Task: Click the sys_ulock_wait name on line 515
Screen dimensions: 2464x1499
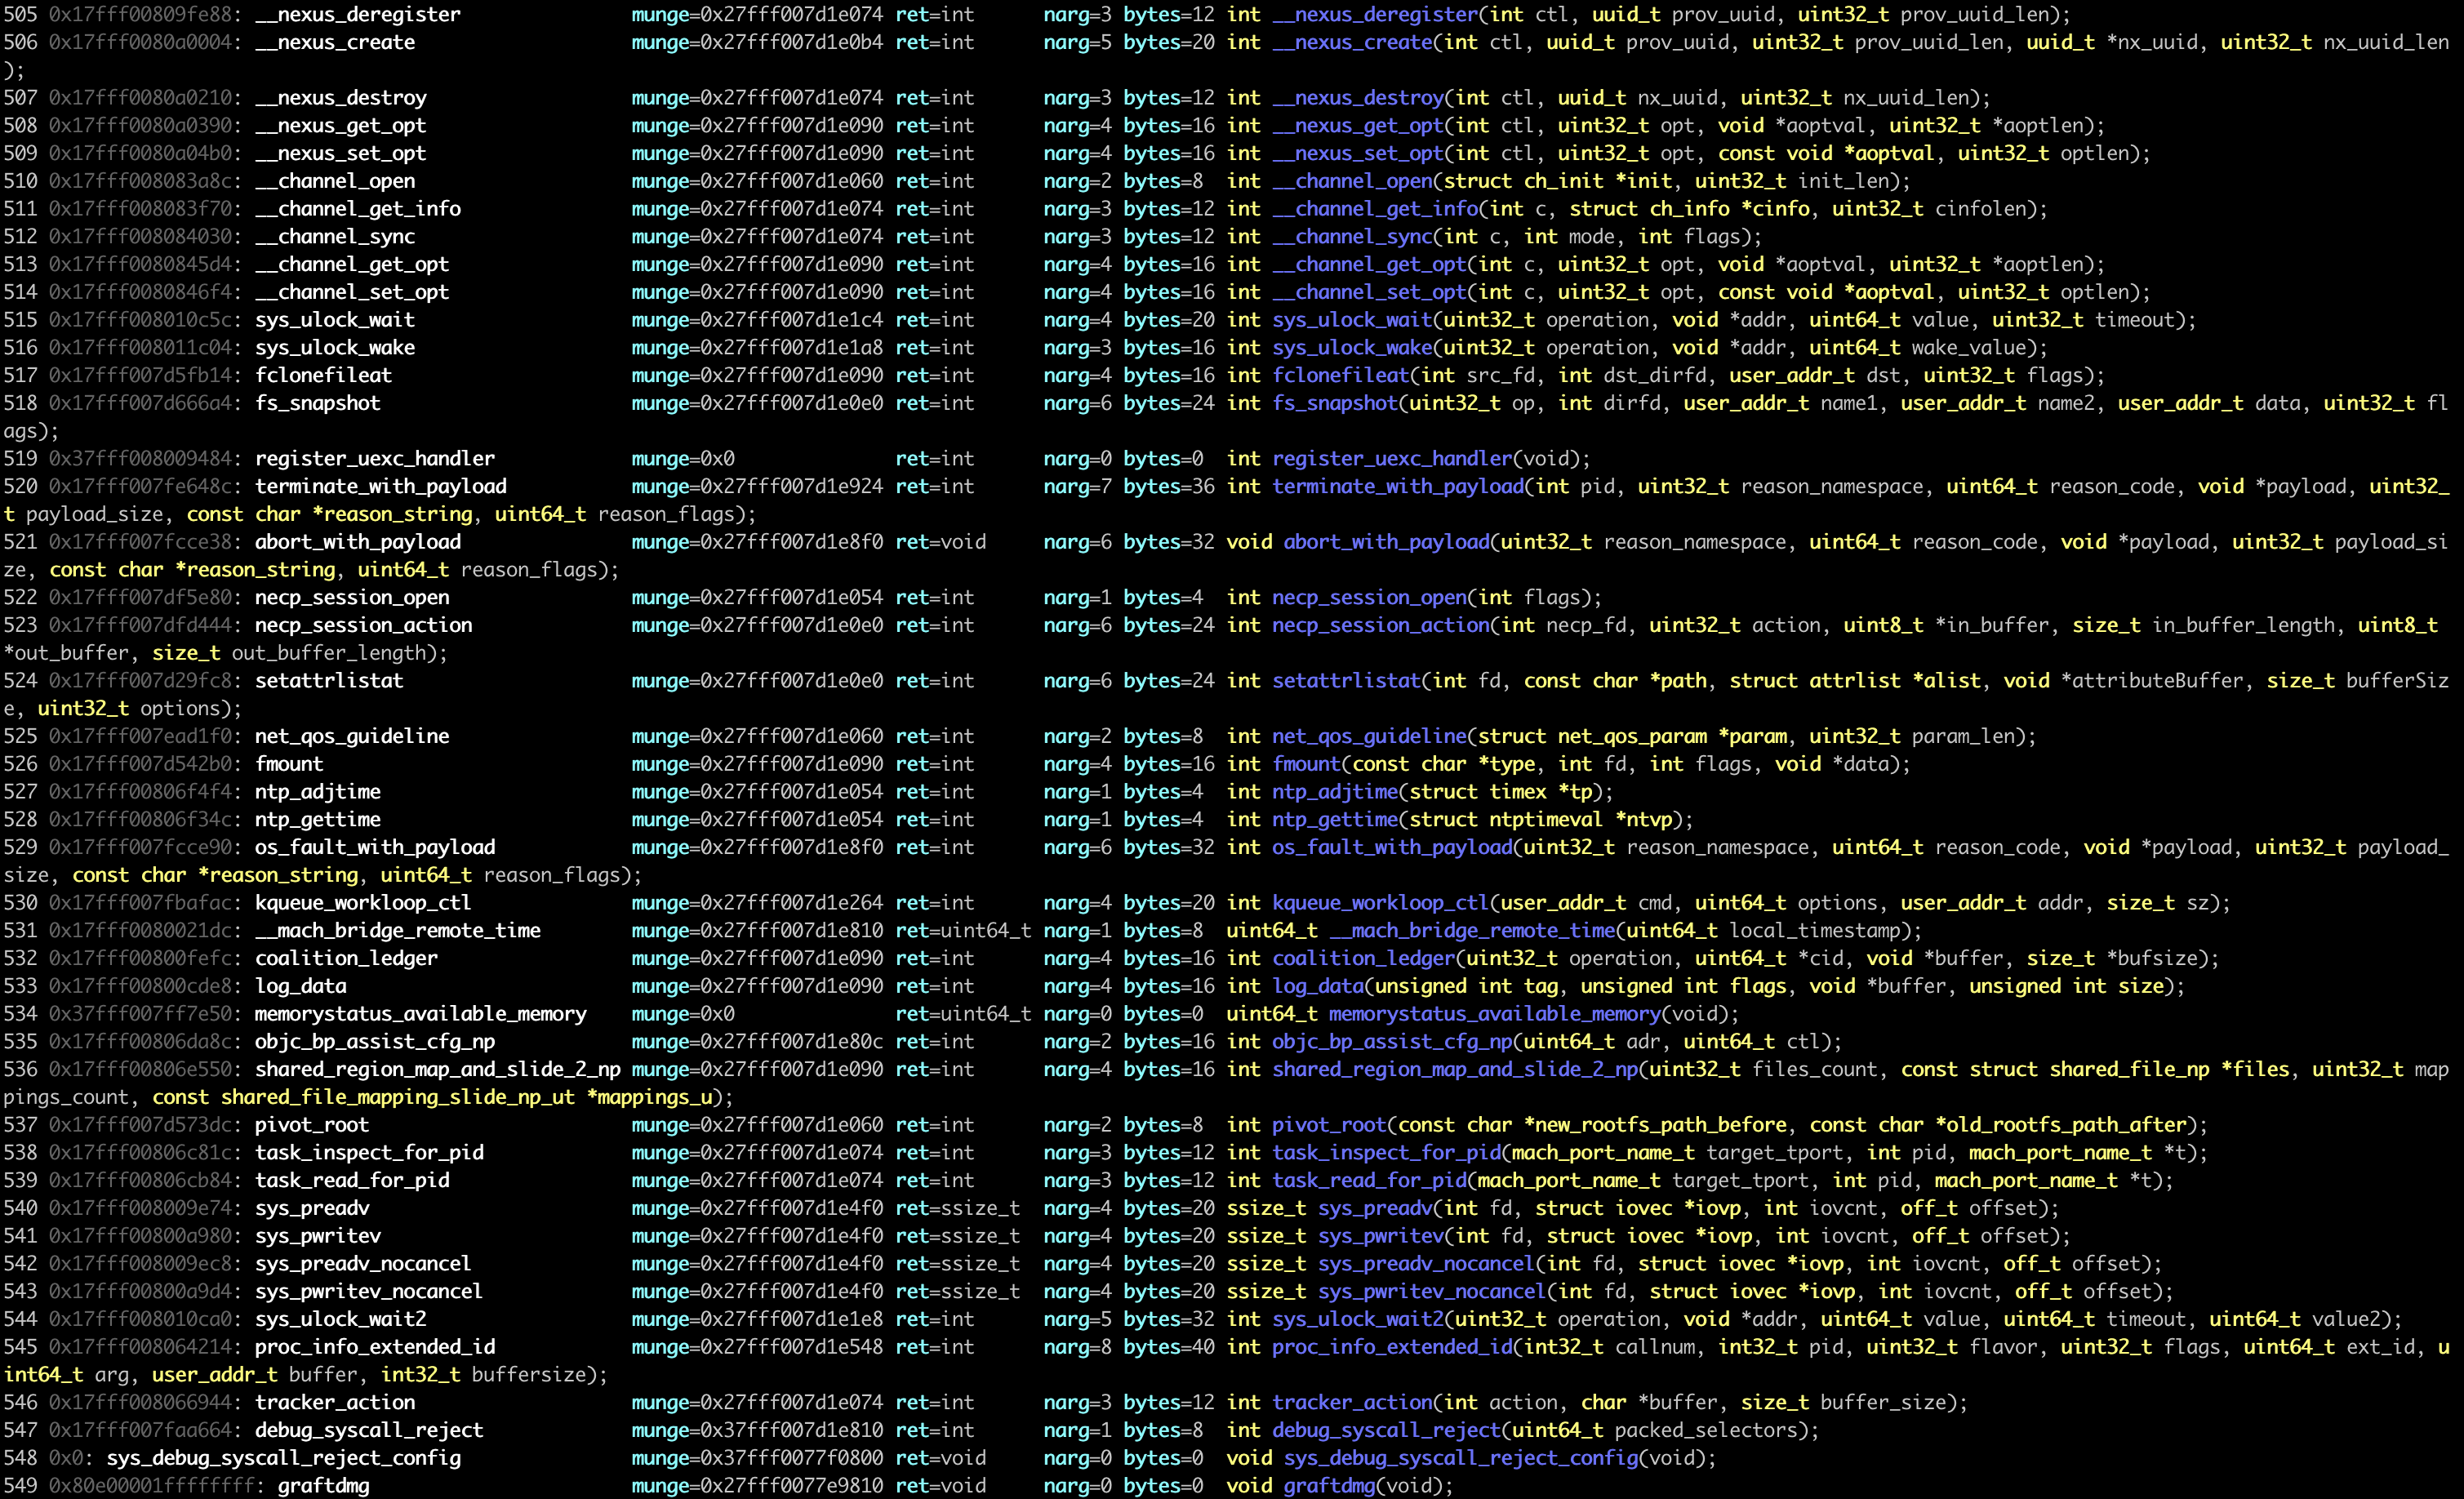Action: pos(335,319)
